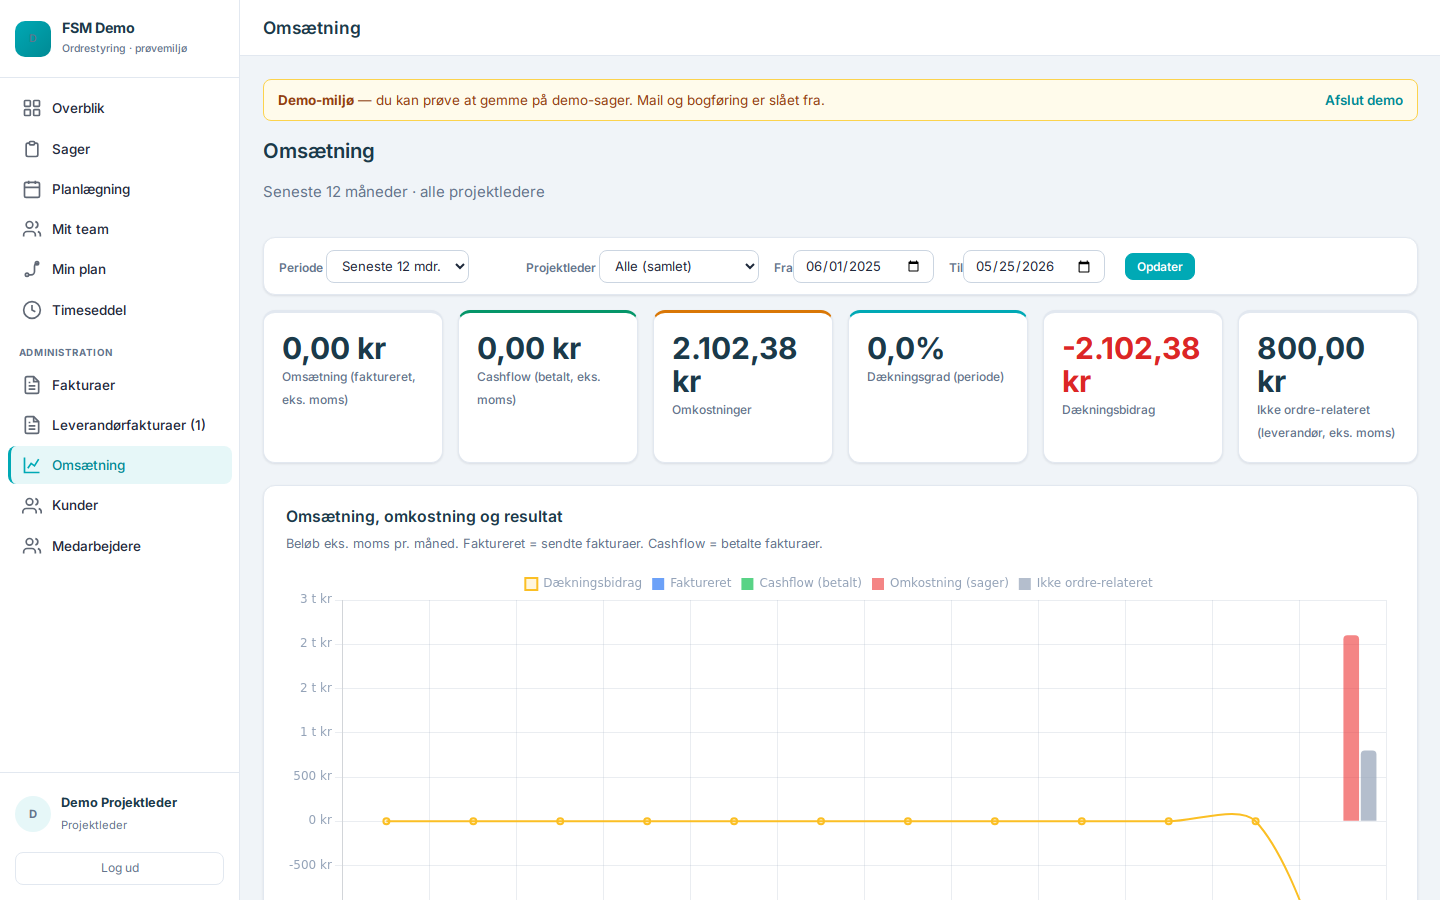1440x900 pixels.
Task: Toggle the green Cashflow (betalt) legend swatch
Action: tap(747, 584)
